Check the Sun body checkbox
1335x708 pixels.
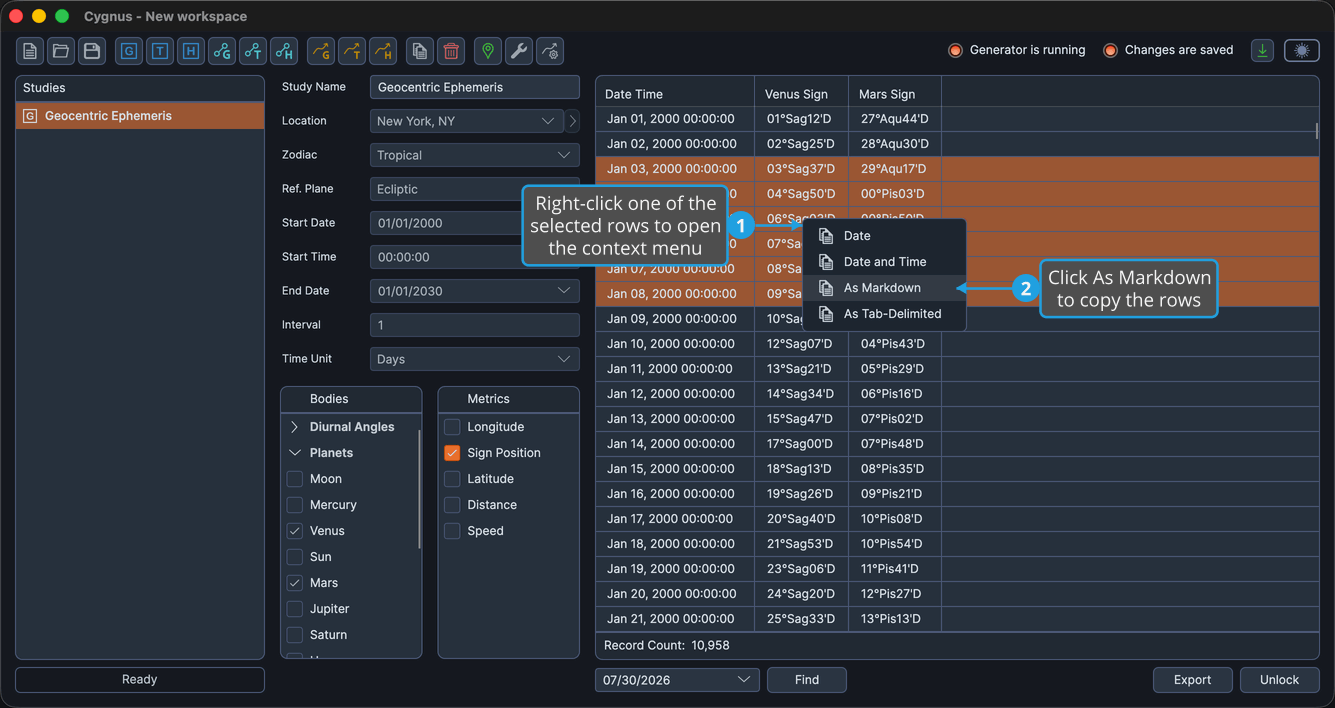click(x=295, y=557)
